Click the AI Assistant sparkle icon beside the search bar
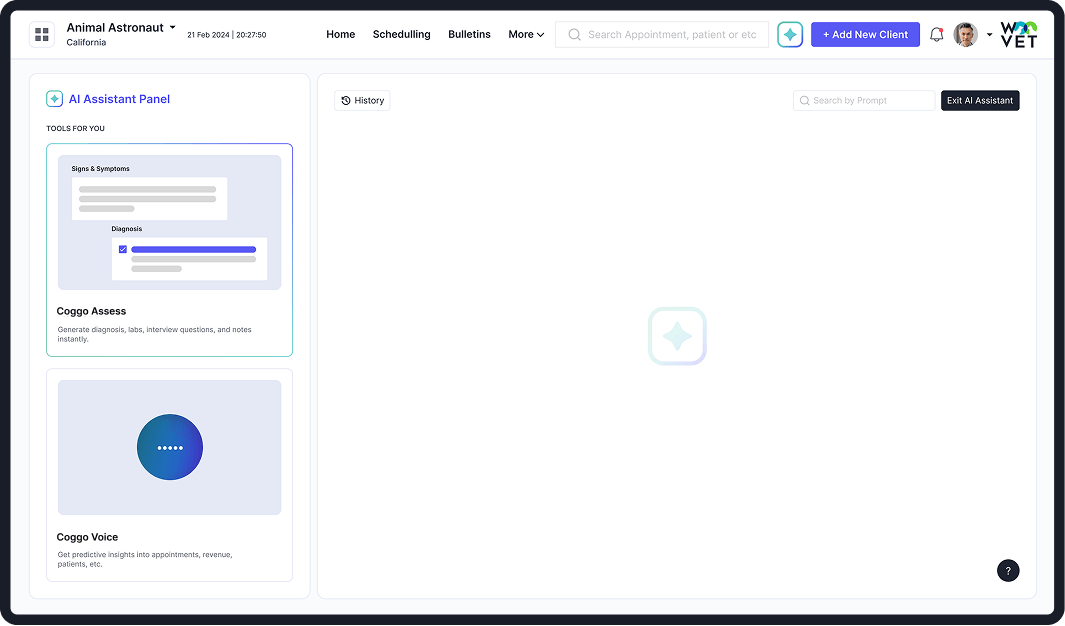The height and width of the screenshot is (626, 1065). click(x=789, y=34)
